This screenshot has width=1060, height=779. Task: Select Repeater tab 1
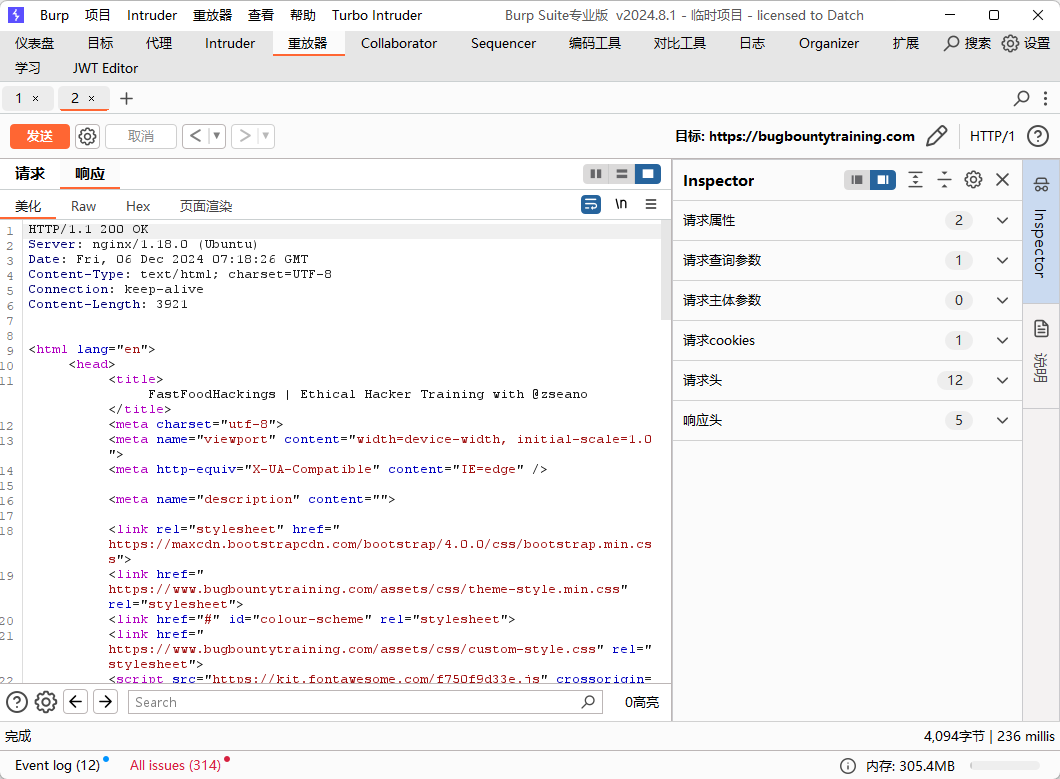19,99
